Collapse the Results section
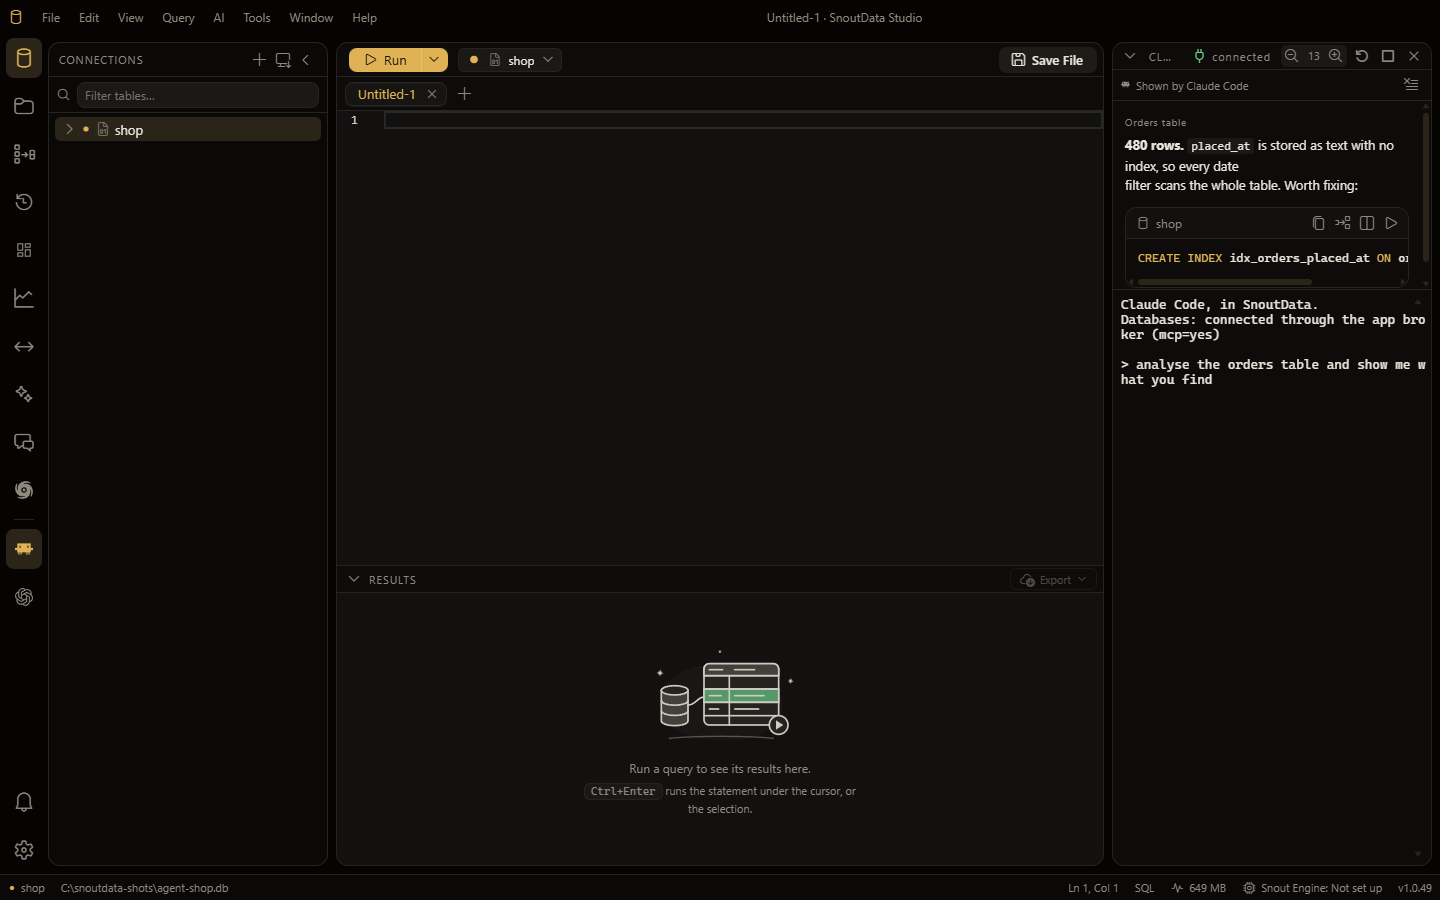The image size is (1440, 900). click(354, 579)
